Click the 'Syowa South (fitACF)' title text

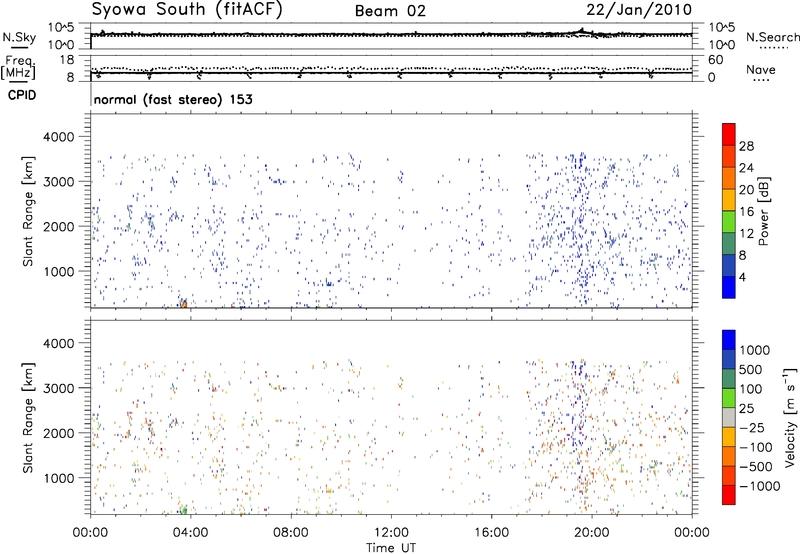coord(187,10)
